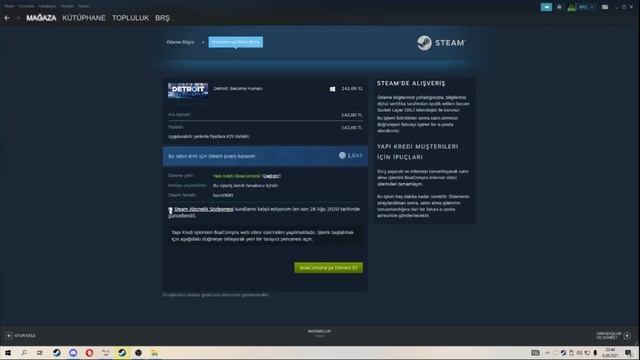Open the Steam Abonelik Sözleşmesi link
The height and width of the screenshot is (360, 640).
[x=204, y=209]
